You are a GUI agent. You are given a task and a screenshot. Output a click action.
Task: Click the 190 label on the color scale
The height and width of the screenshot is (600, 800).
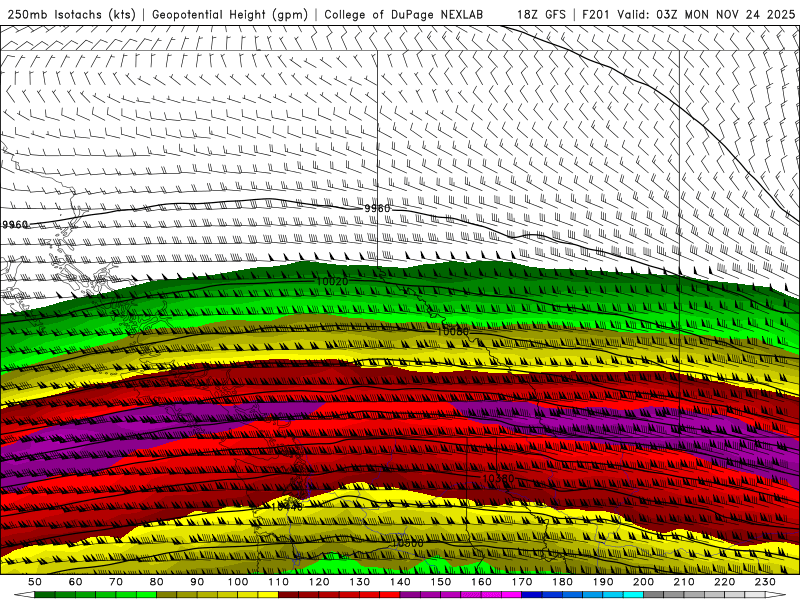(603, 582)
